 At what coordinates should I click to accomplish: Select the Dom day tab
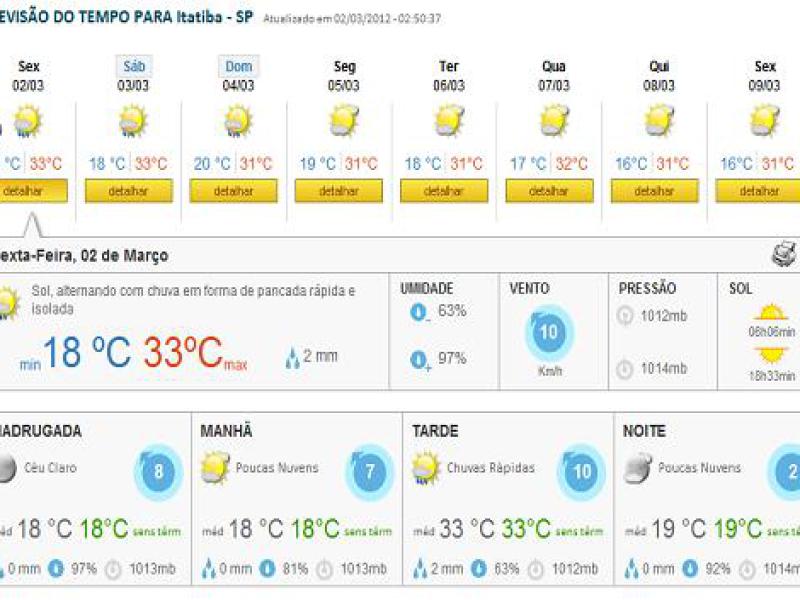point(238,67)
